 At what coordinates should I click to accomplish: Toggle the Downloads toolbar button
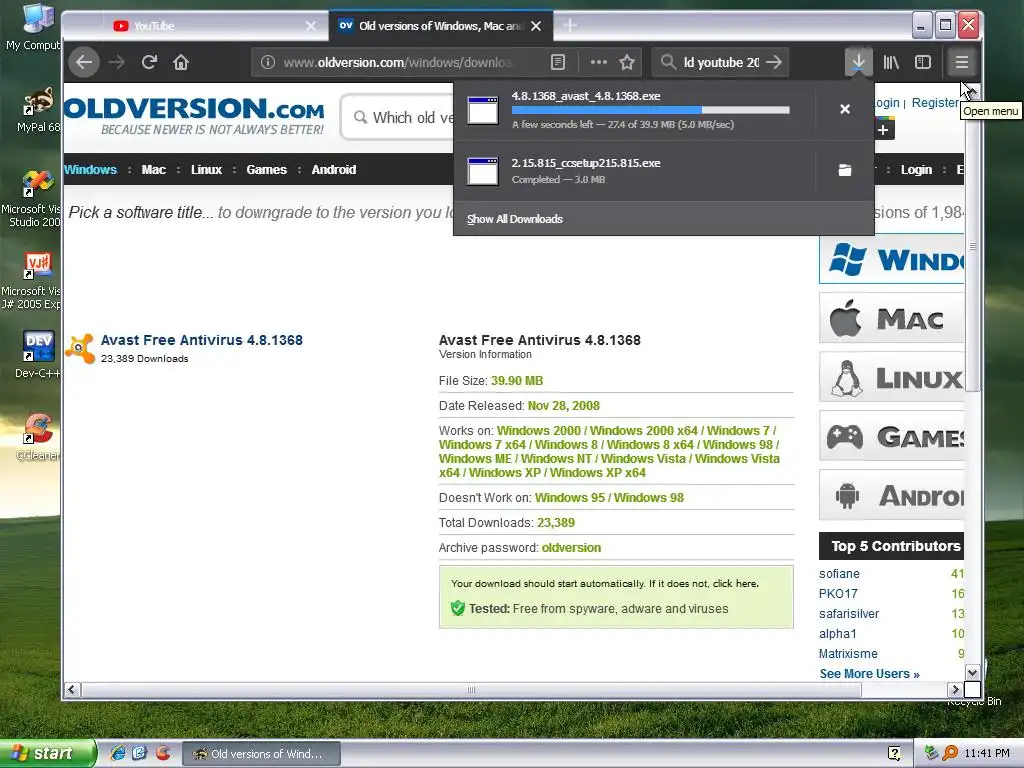click(858, 62)
